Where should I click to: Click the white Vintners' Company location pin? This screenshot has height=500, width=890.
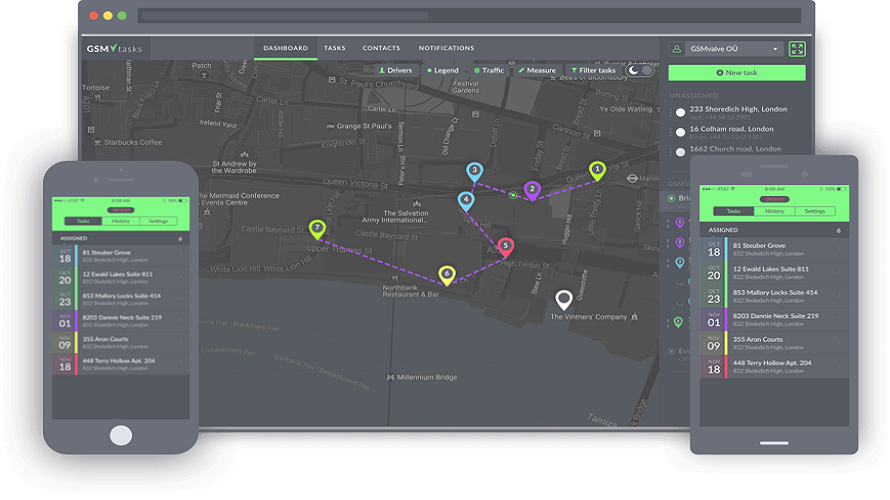click(564, 299)
